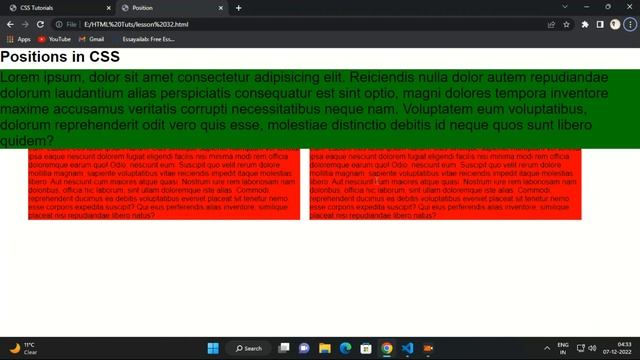Viewport: 640px width, 360px height.
Task: Reload the current page
Action: 40,24
